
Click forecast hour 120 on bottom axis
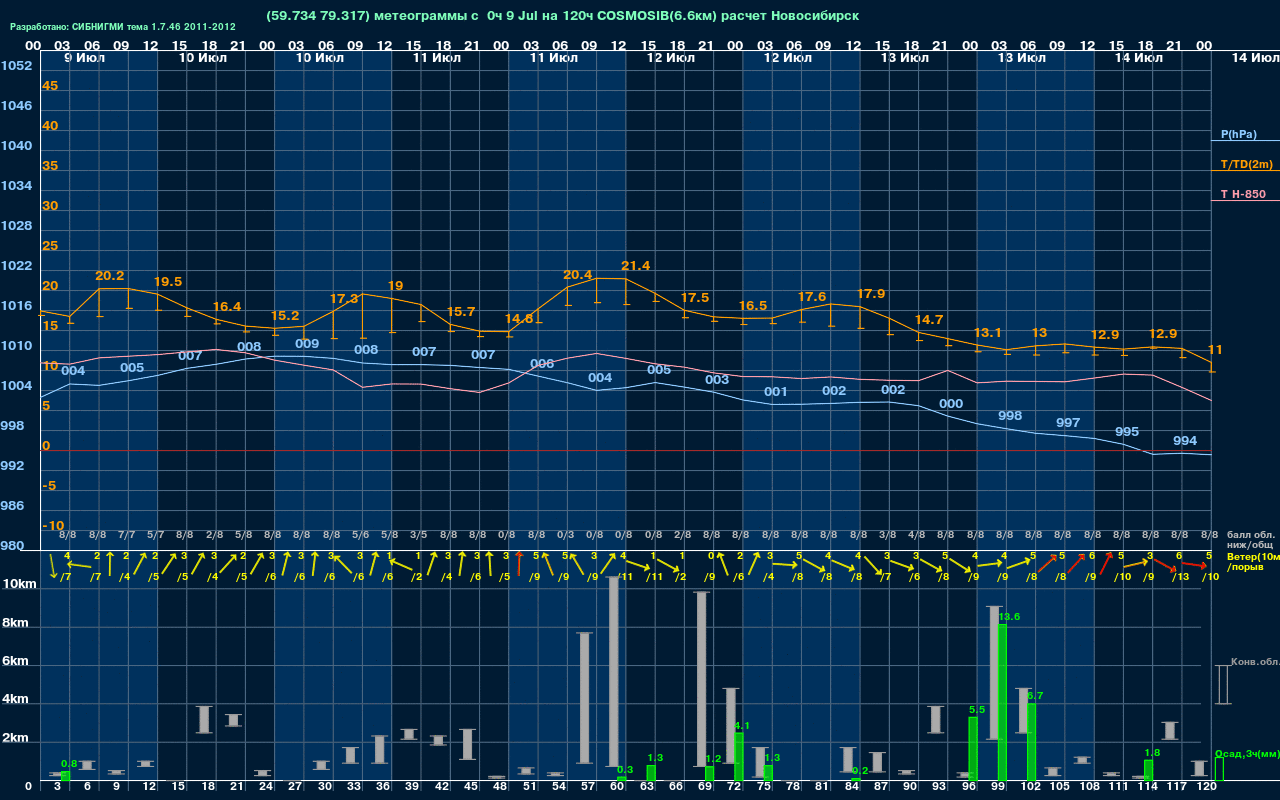1207,788
